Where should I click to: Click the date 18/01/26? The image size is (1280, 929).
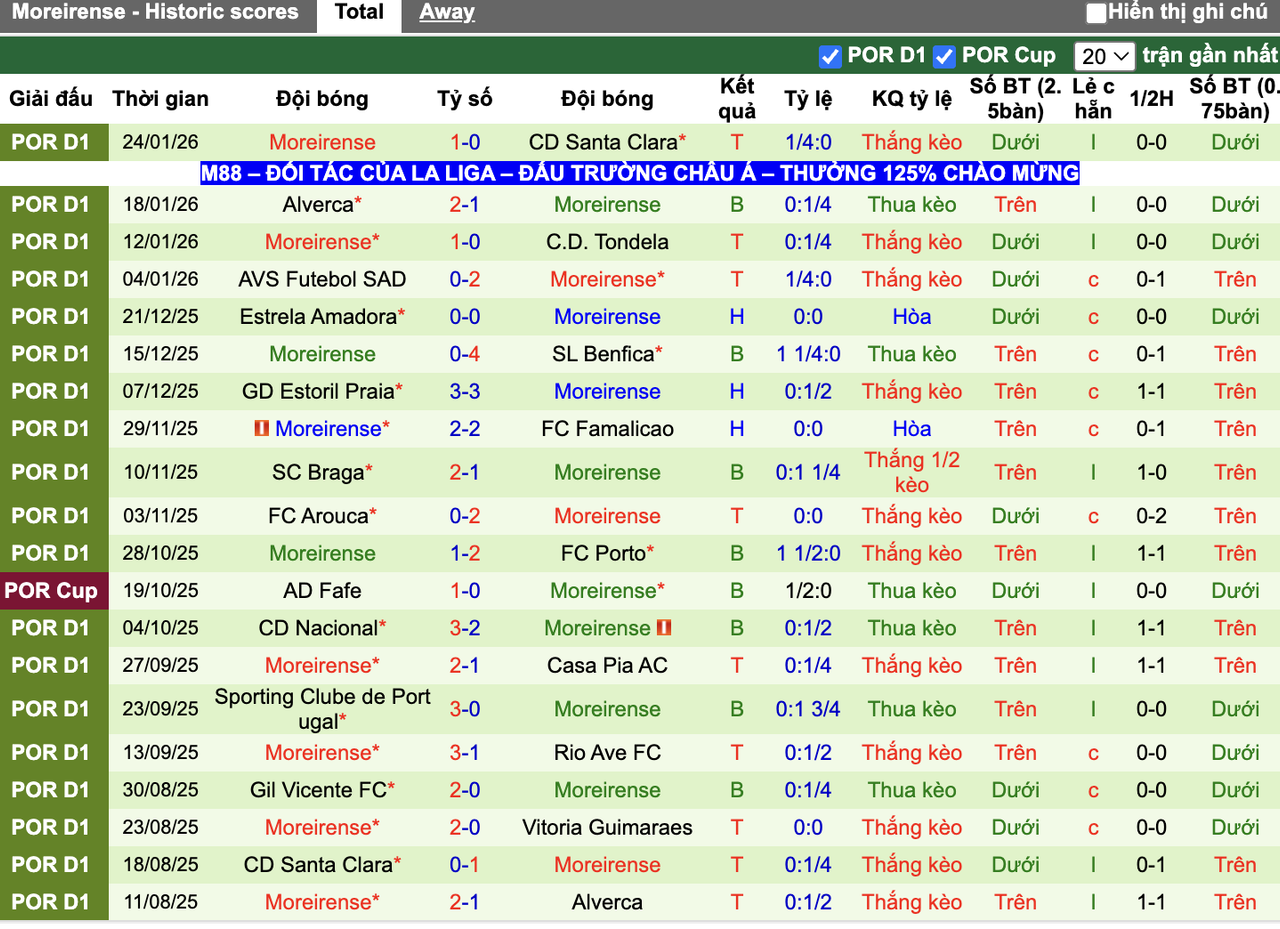pyautogui.click(x=161, y=205)
